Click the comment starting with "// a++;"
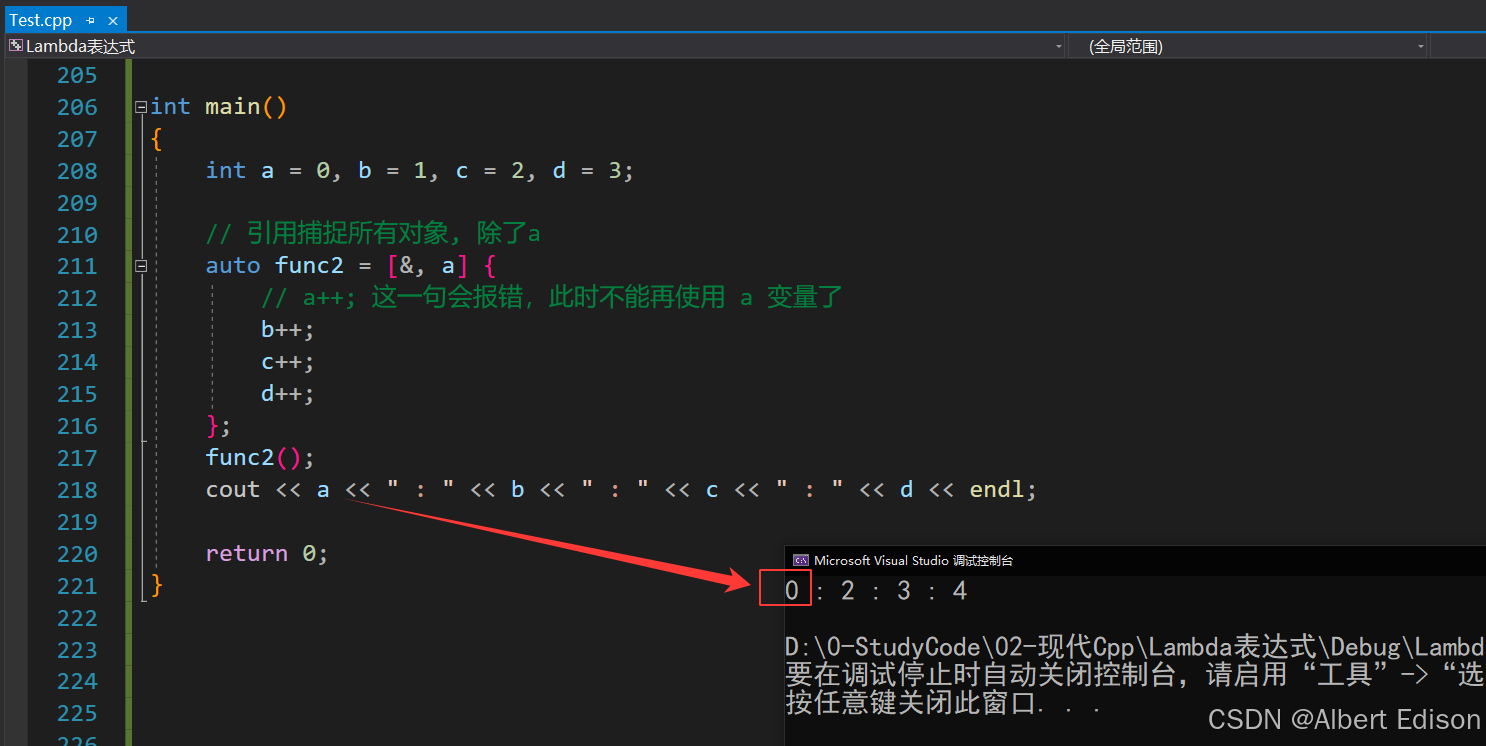Screen dimensions: 1486x746 [x=552, y=298]
